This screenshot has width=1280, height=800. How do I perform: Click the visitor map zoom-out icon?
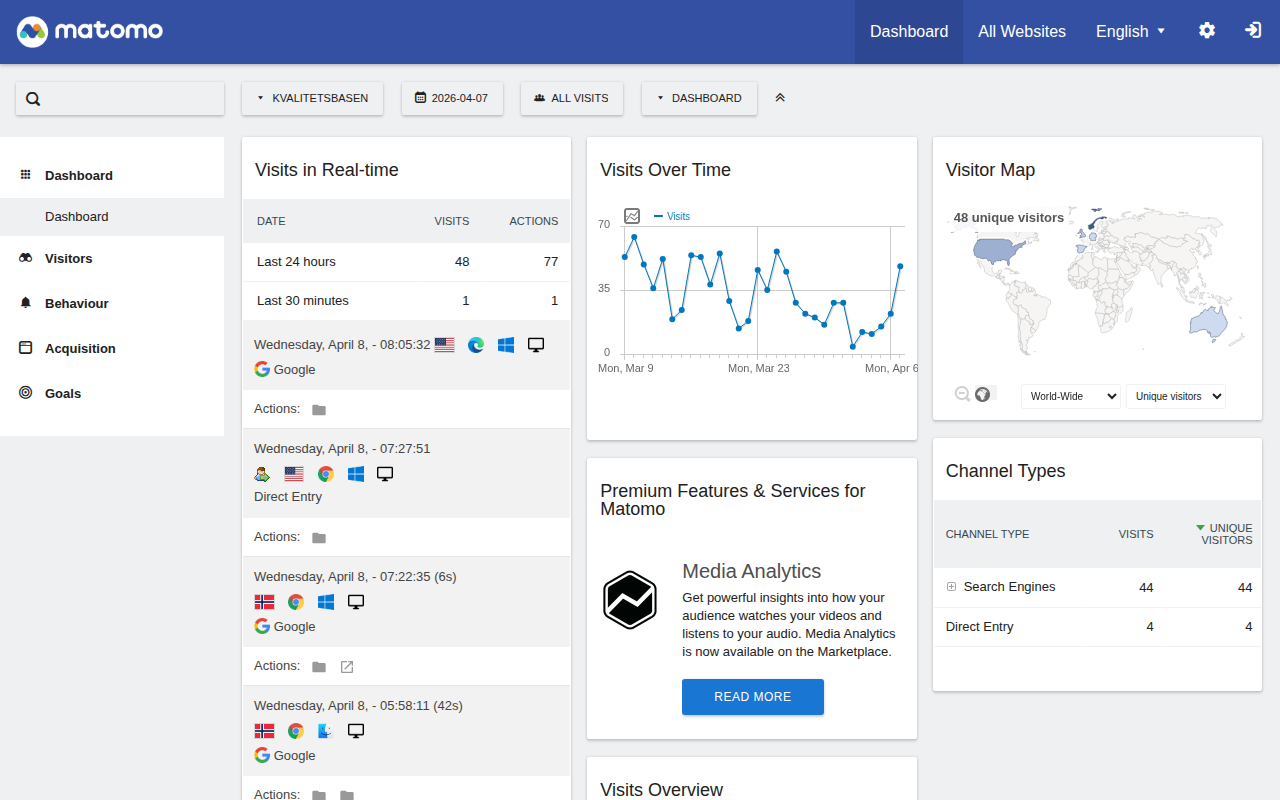click(x=962, y=394)
